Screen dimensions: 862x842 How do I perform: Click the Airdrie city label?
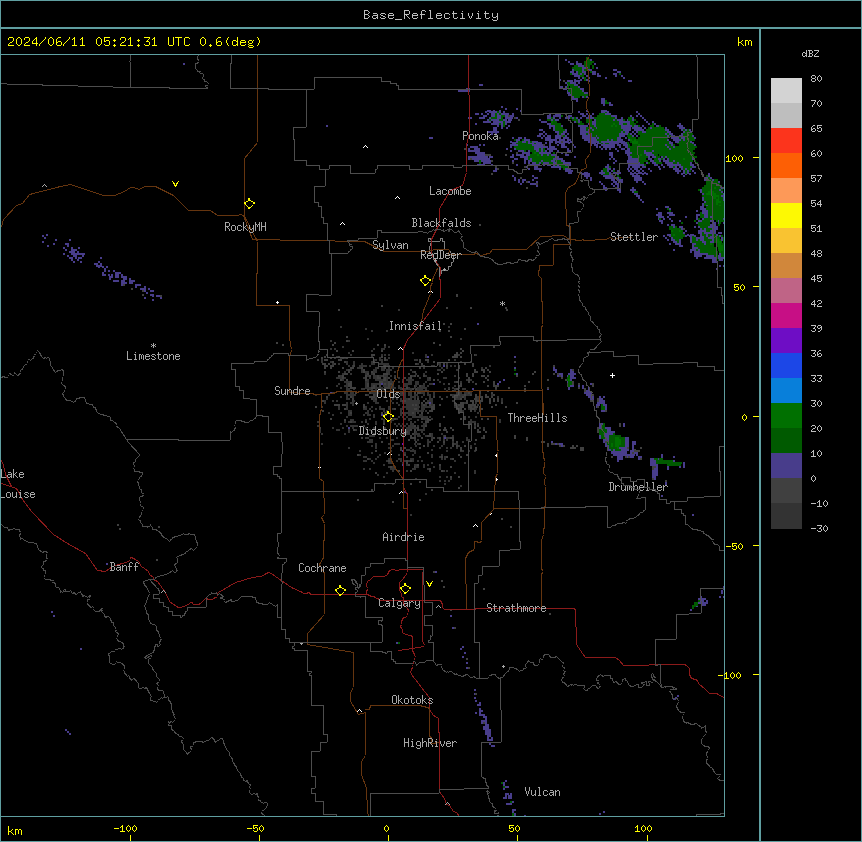[404, 537]
